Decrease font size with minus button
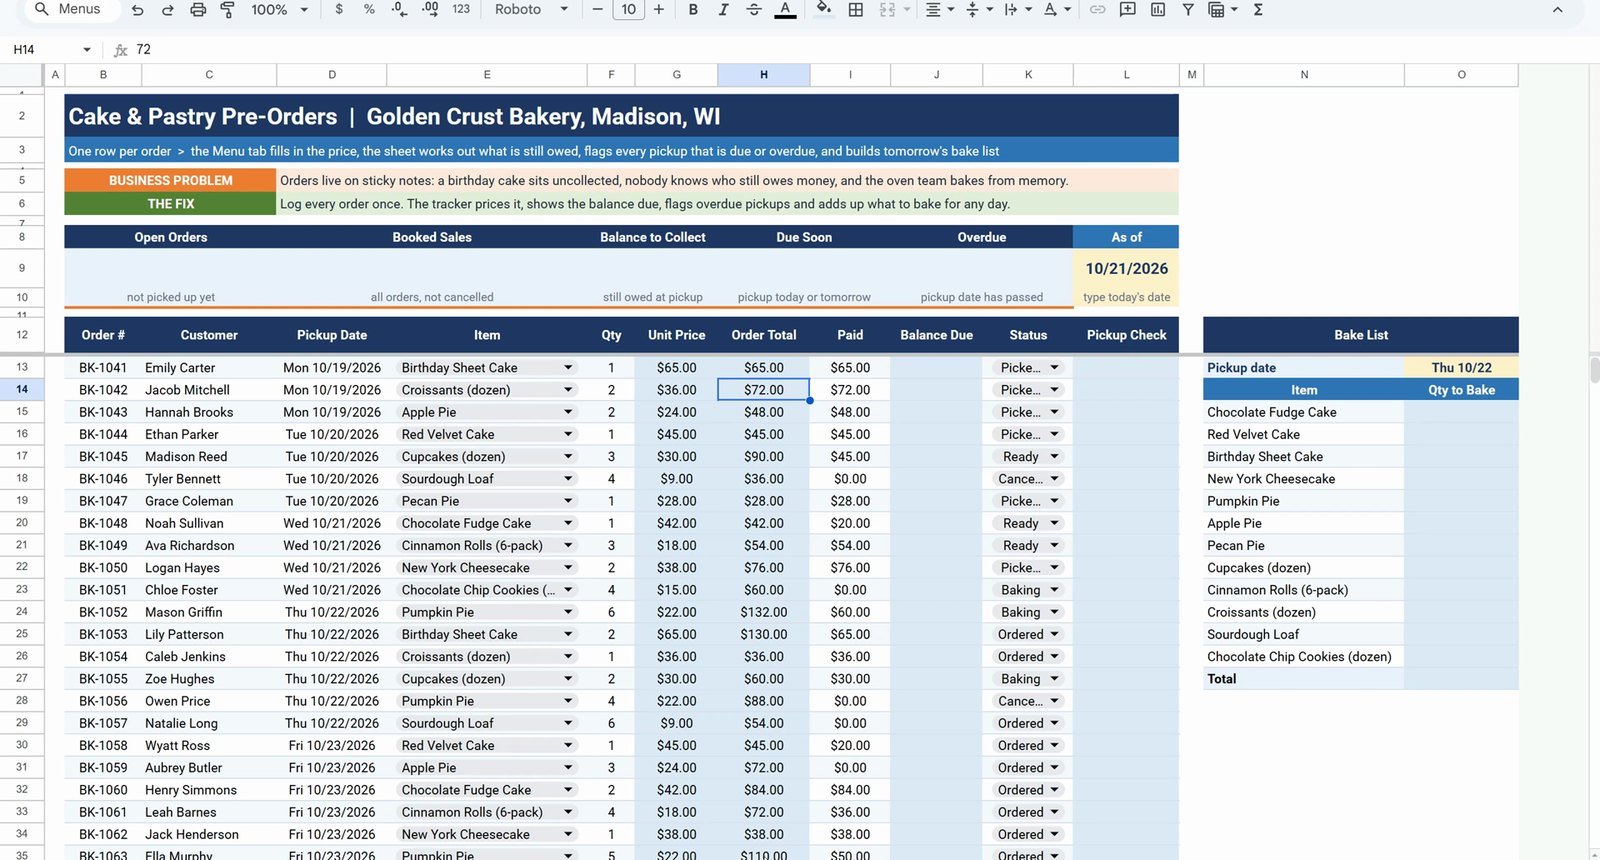Image resolution: width=1600 pixels, height=860 pixels. (x=598, y=10)
